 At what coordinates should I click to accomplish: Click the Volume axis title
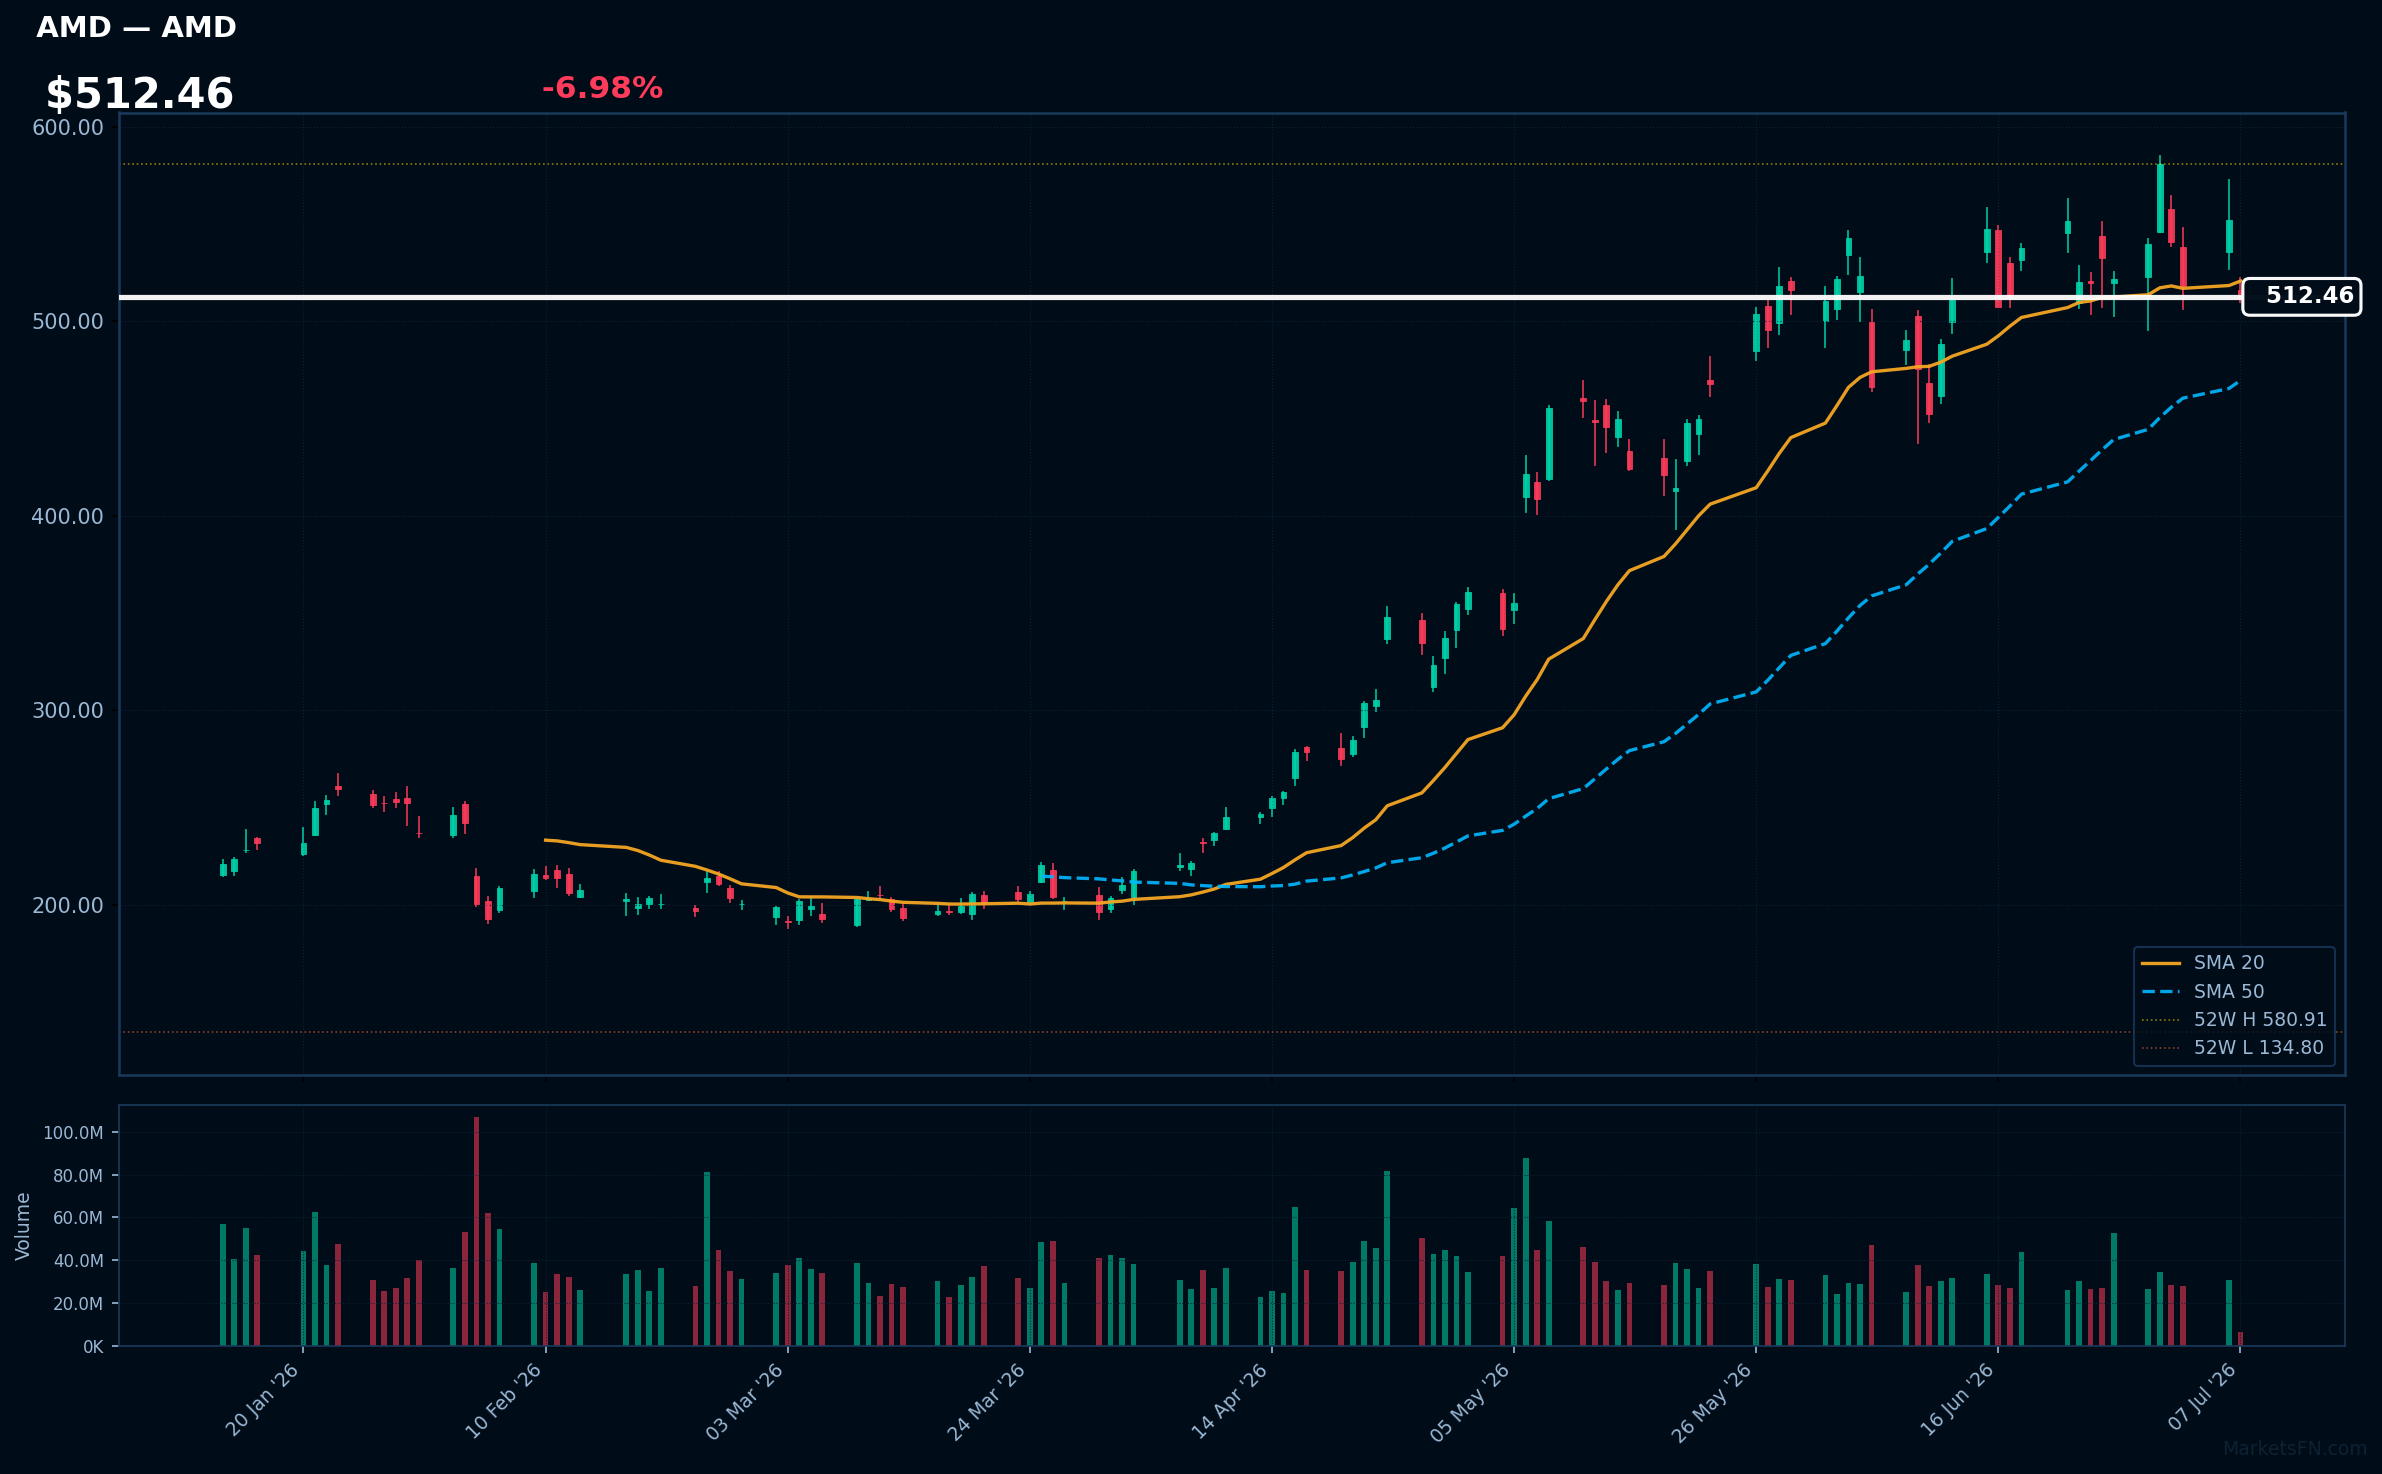pos(23,1226)
